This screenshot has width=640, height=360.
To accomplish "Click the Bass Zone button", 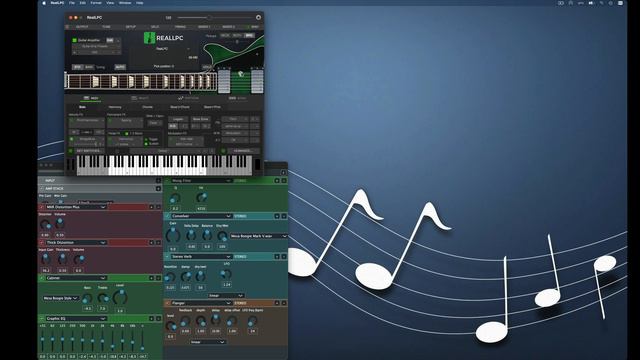I will pyautogui.click(x=200, y=119).
